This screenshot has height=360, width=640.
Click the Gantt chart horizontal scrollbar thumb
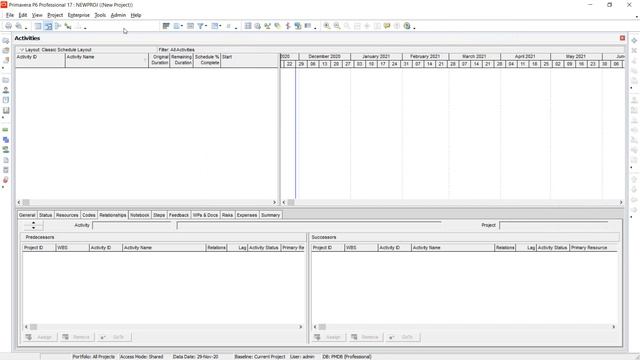(291, 202)
